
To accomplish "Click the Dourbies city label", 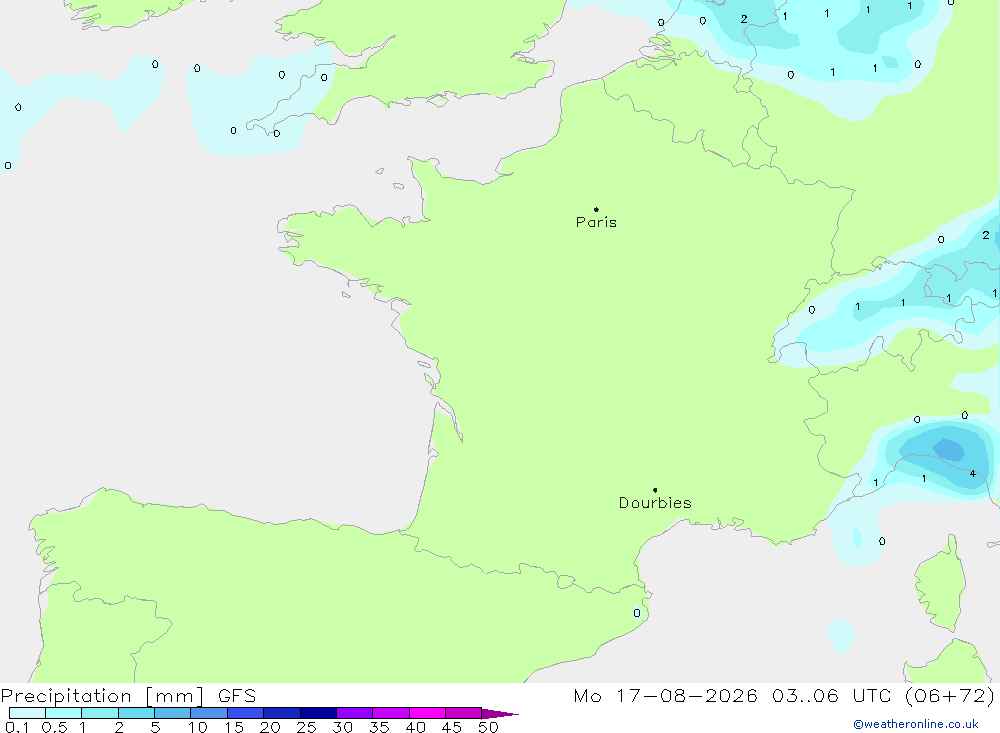I will point(655,503).
